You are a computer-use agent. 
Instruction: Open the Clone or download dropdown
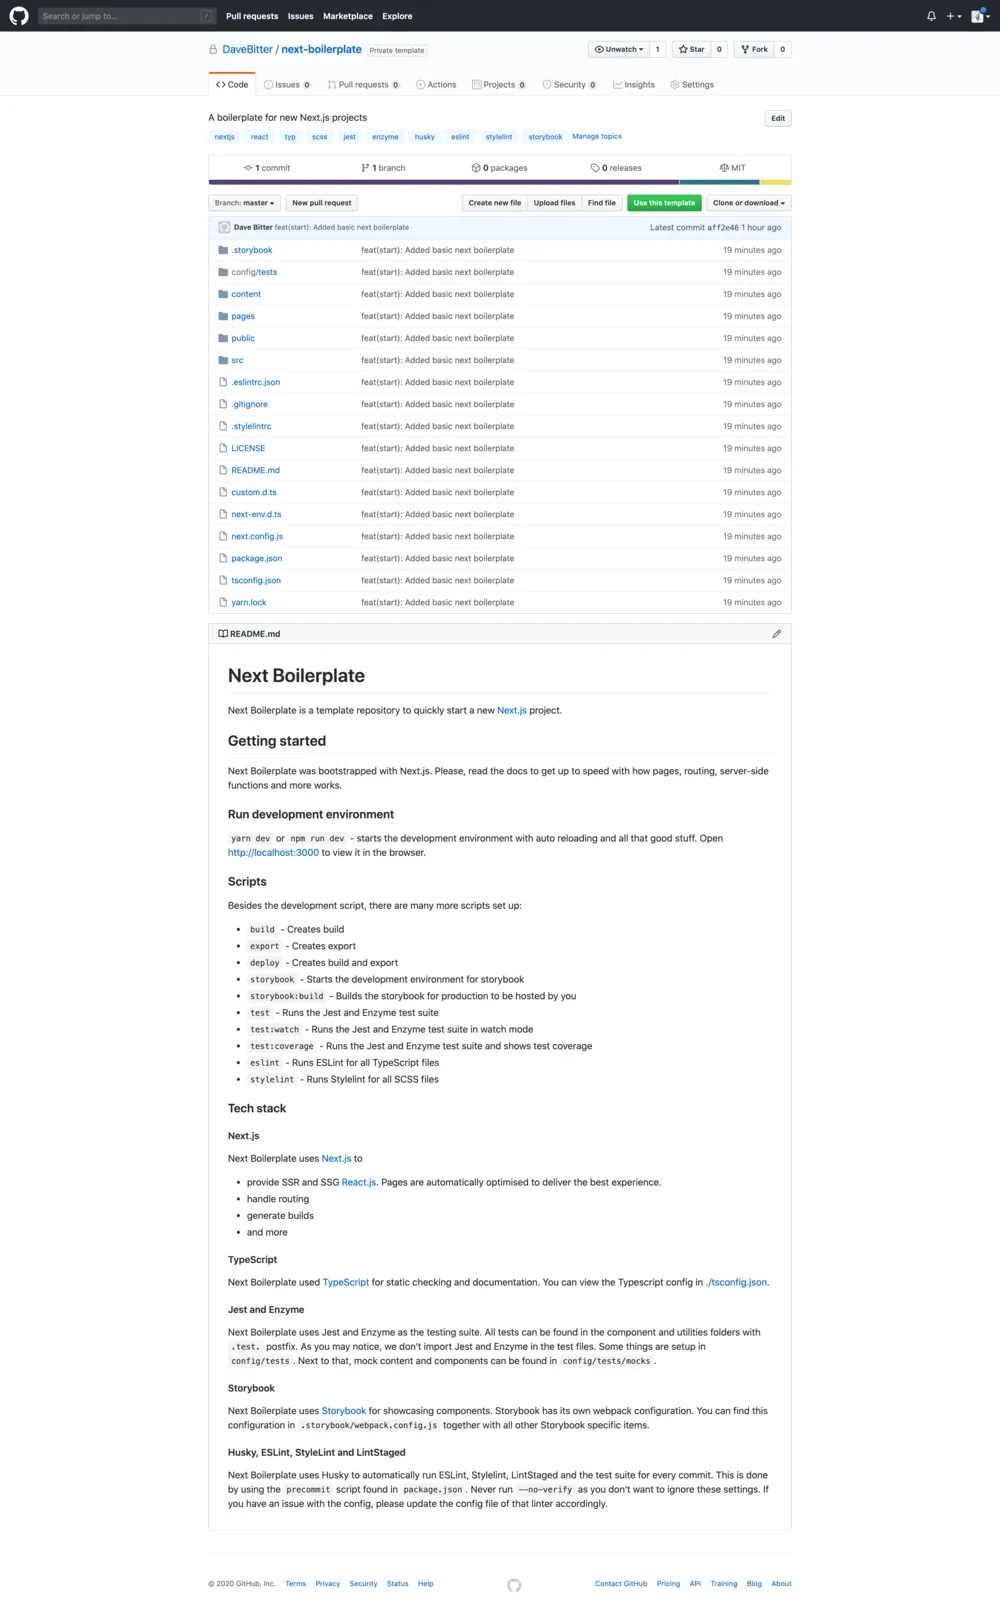point(748,203)
